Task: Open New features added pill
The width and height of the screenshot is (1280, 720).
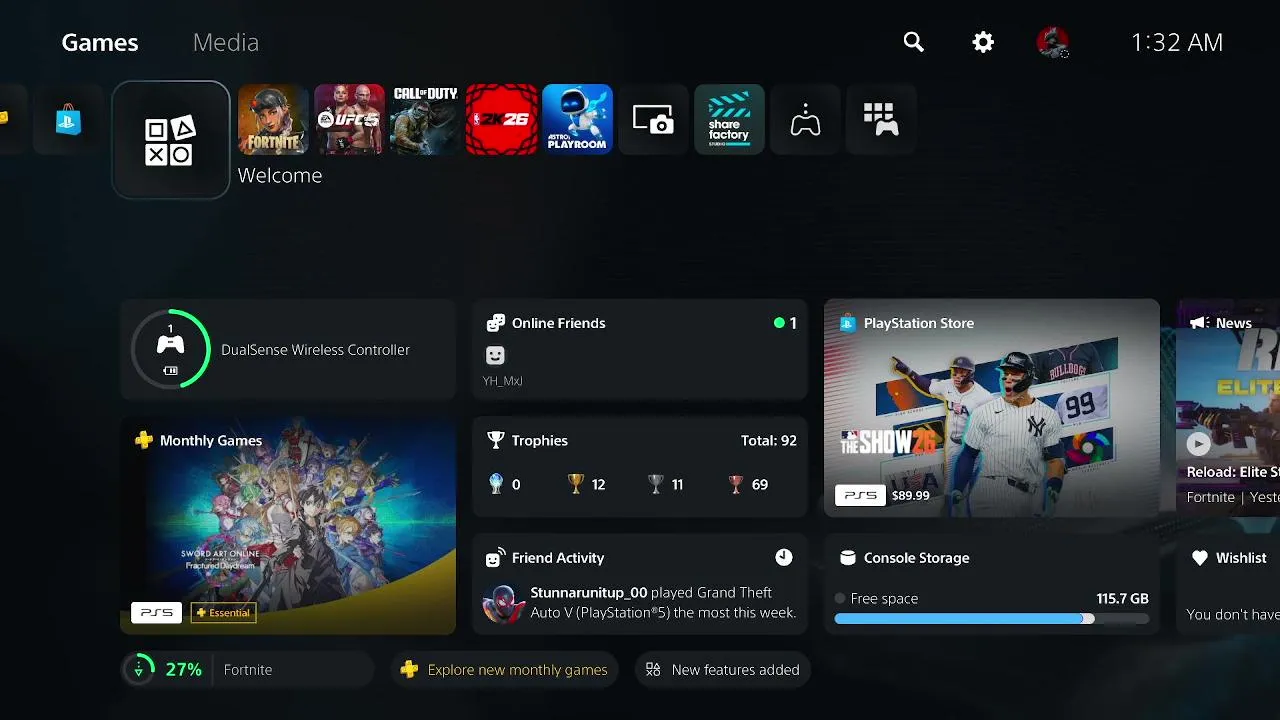Action: (723, 670)
